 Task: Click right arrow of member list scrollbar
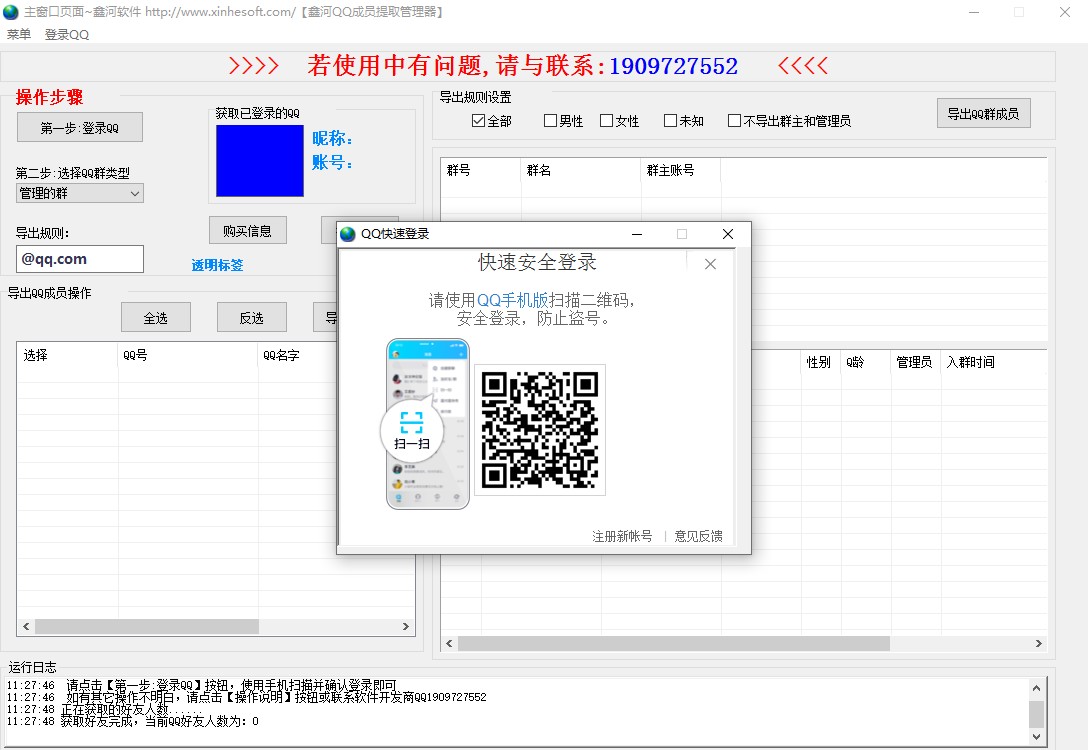point(406,627)
